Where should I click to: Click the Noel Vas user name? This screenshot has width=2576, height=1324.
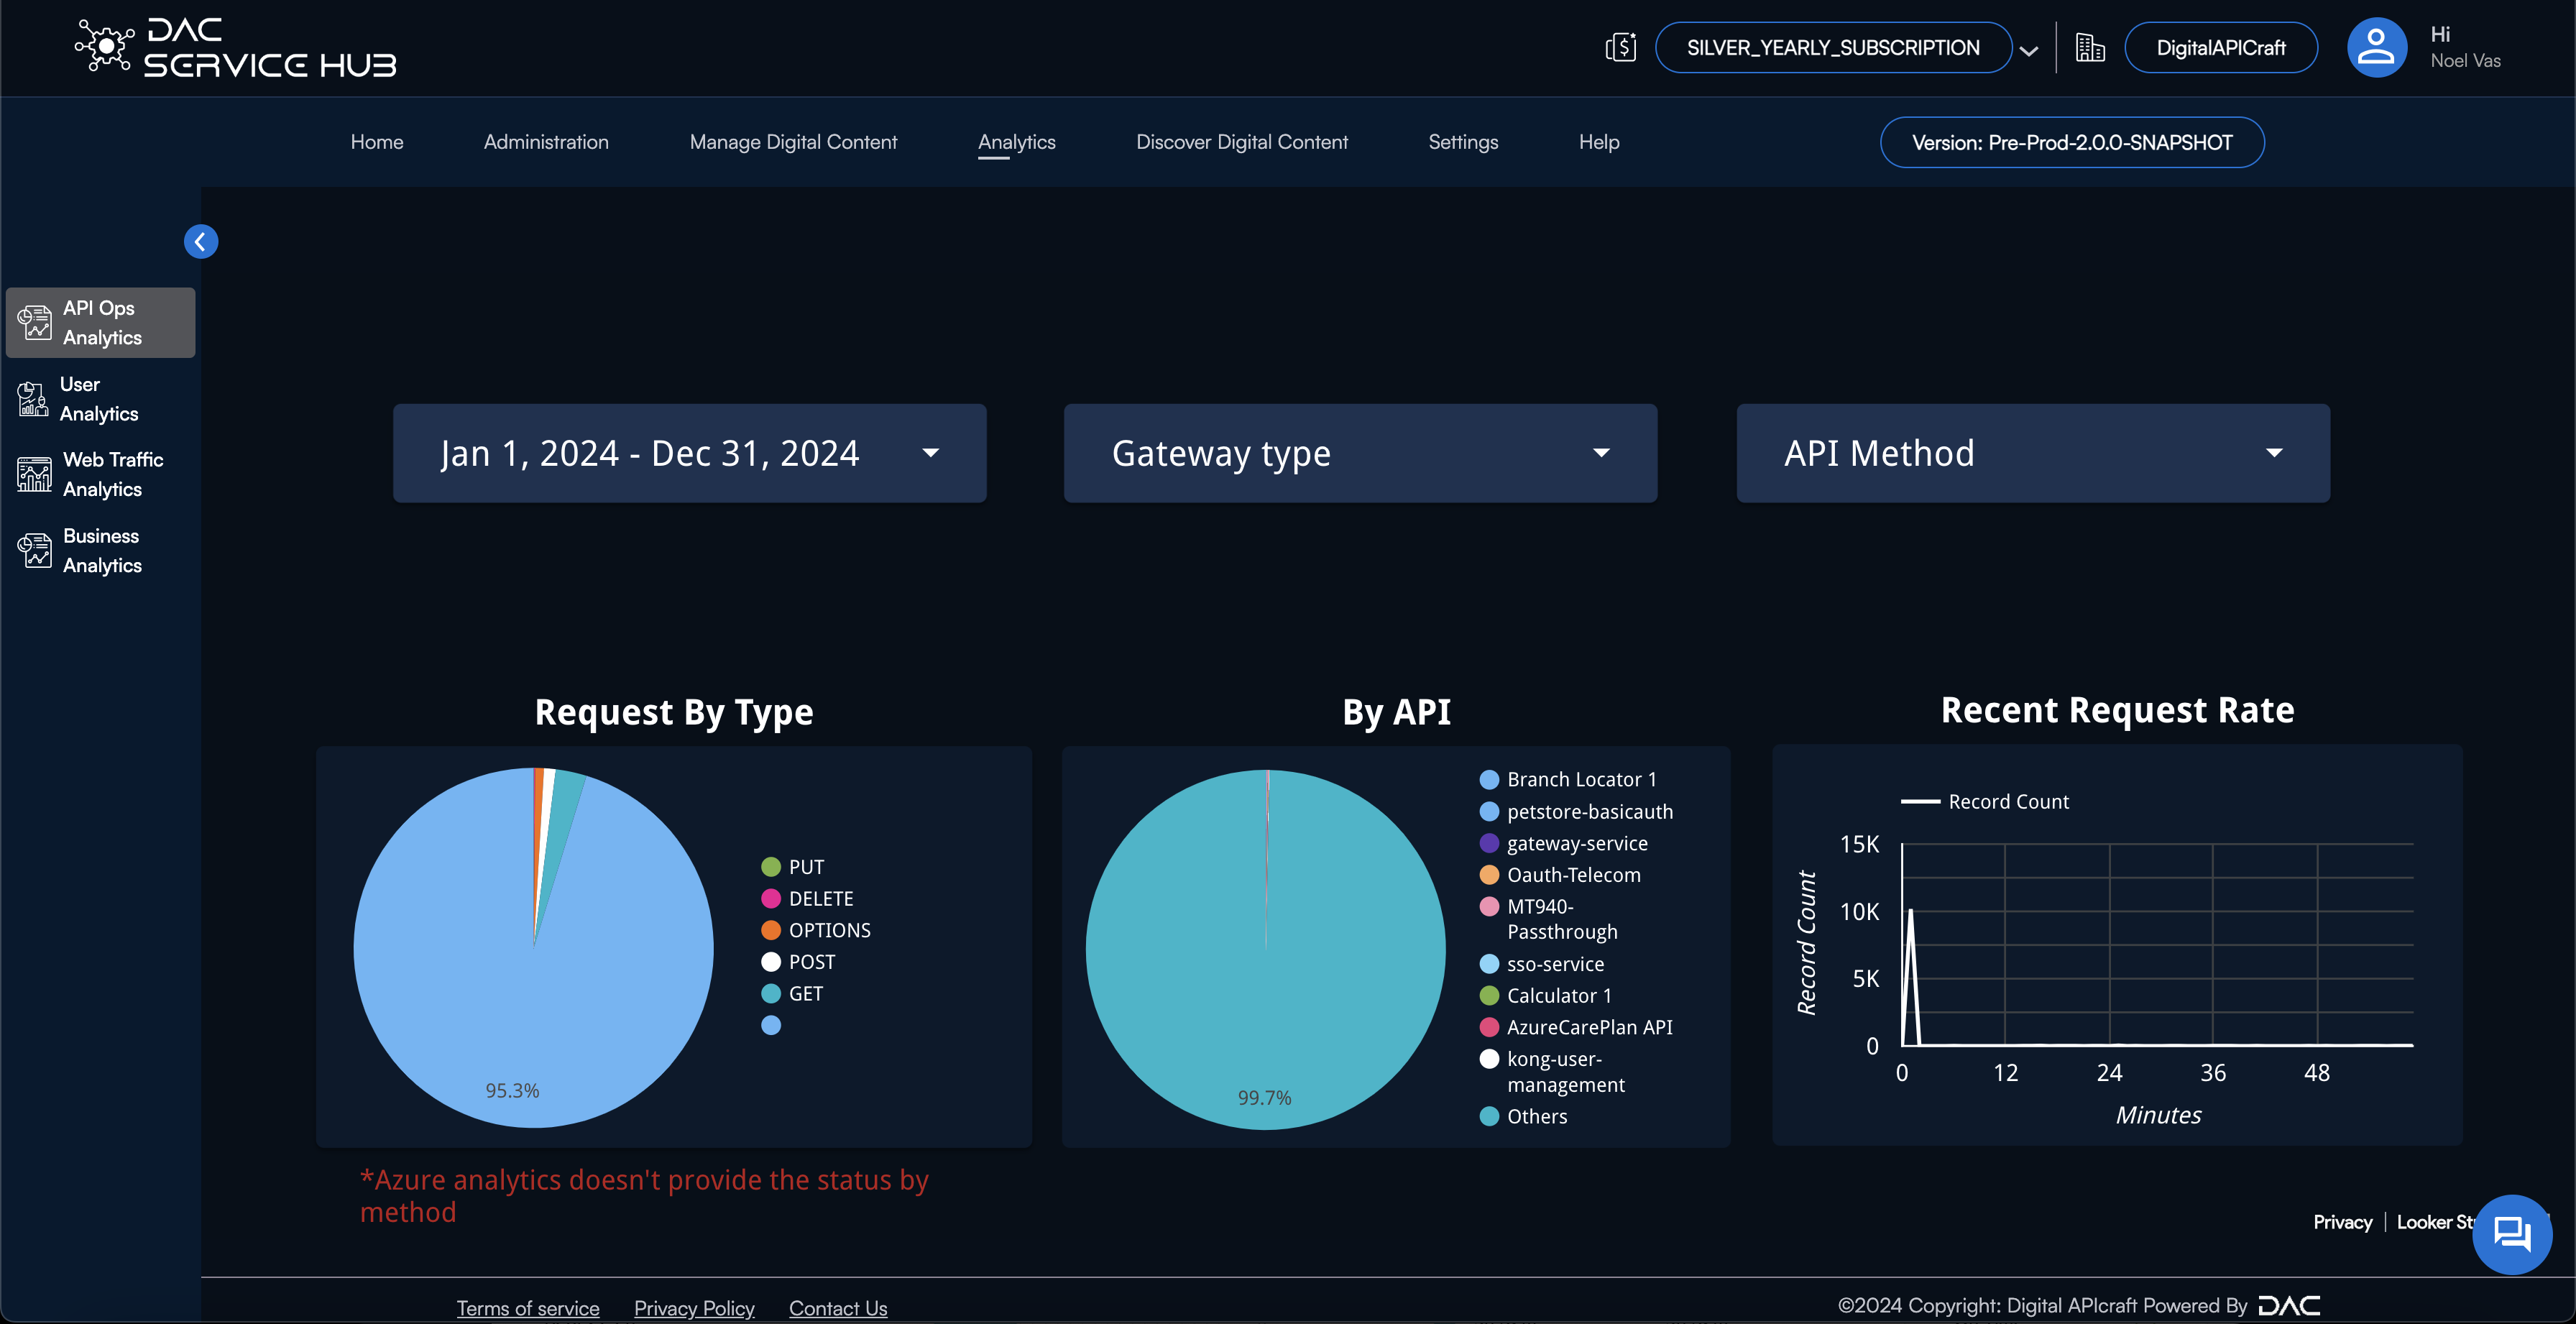coord(2465,61)
